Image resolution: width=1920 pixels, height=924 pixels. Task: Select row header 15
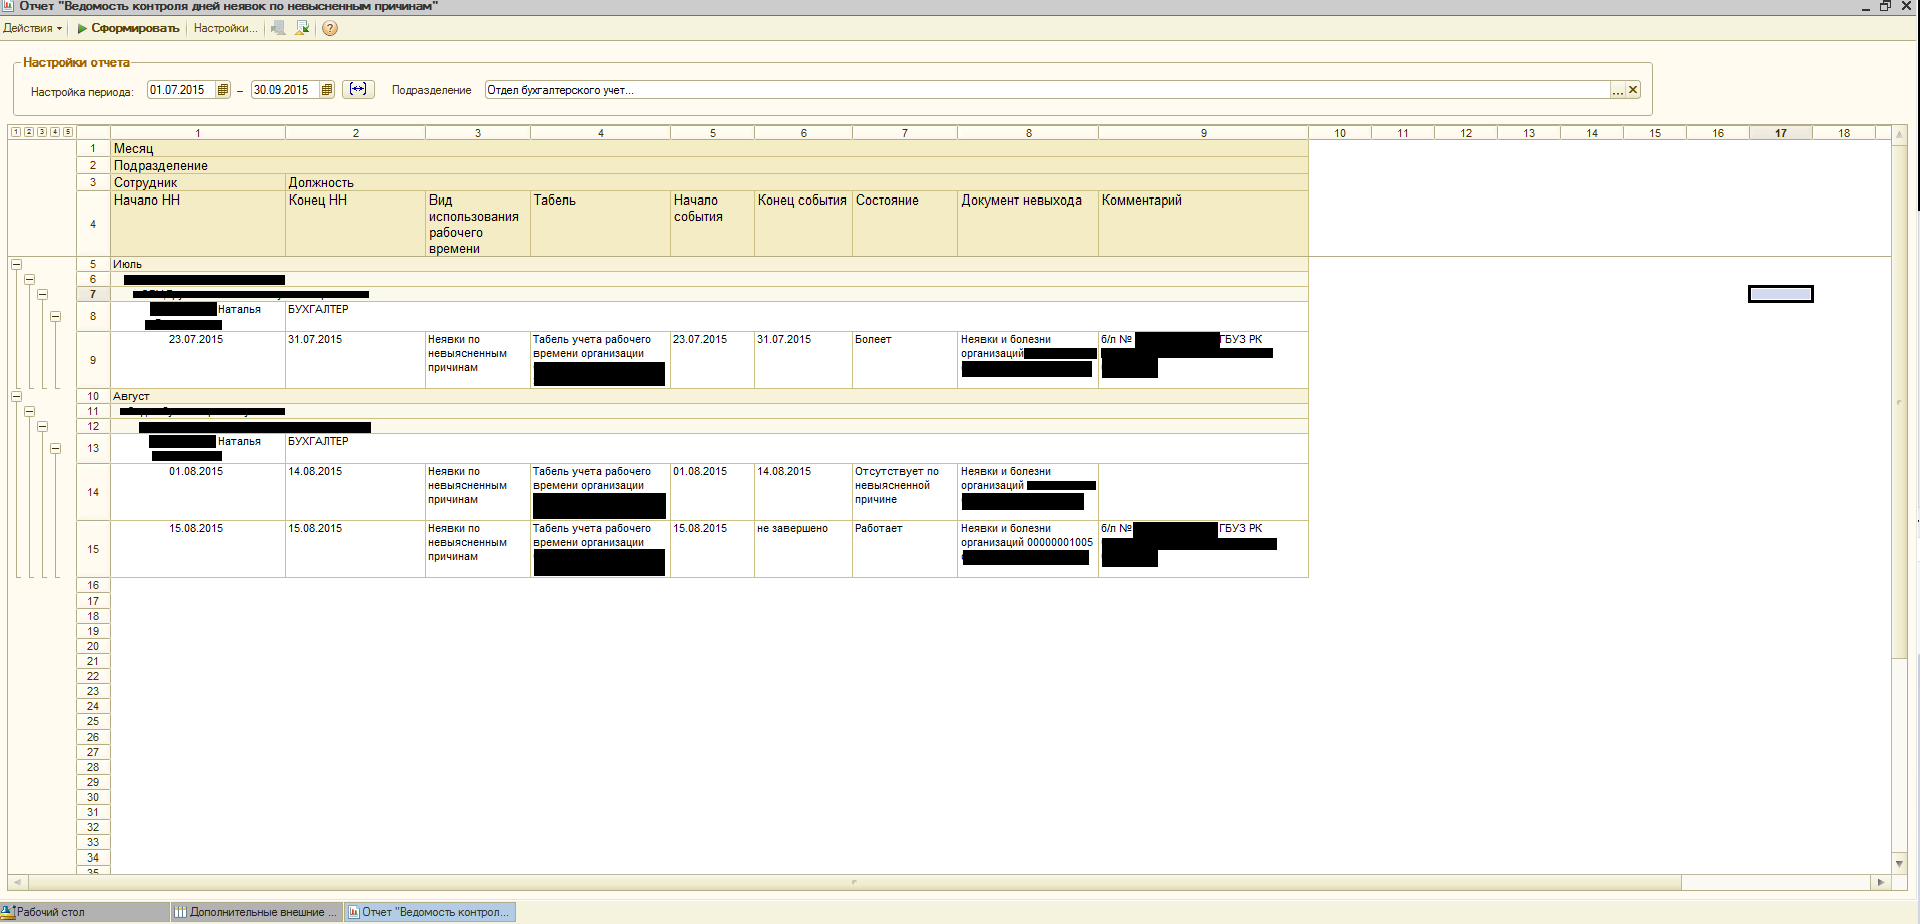pyautogui.click(x=93, y=549)
